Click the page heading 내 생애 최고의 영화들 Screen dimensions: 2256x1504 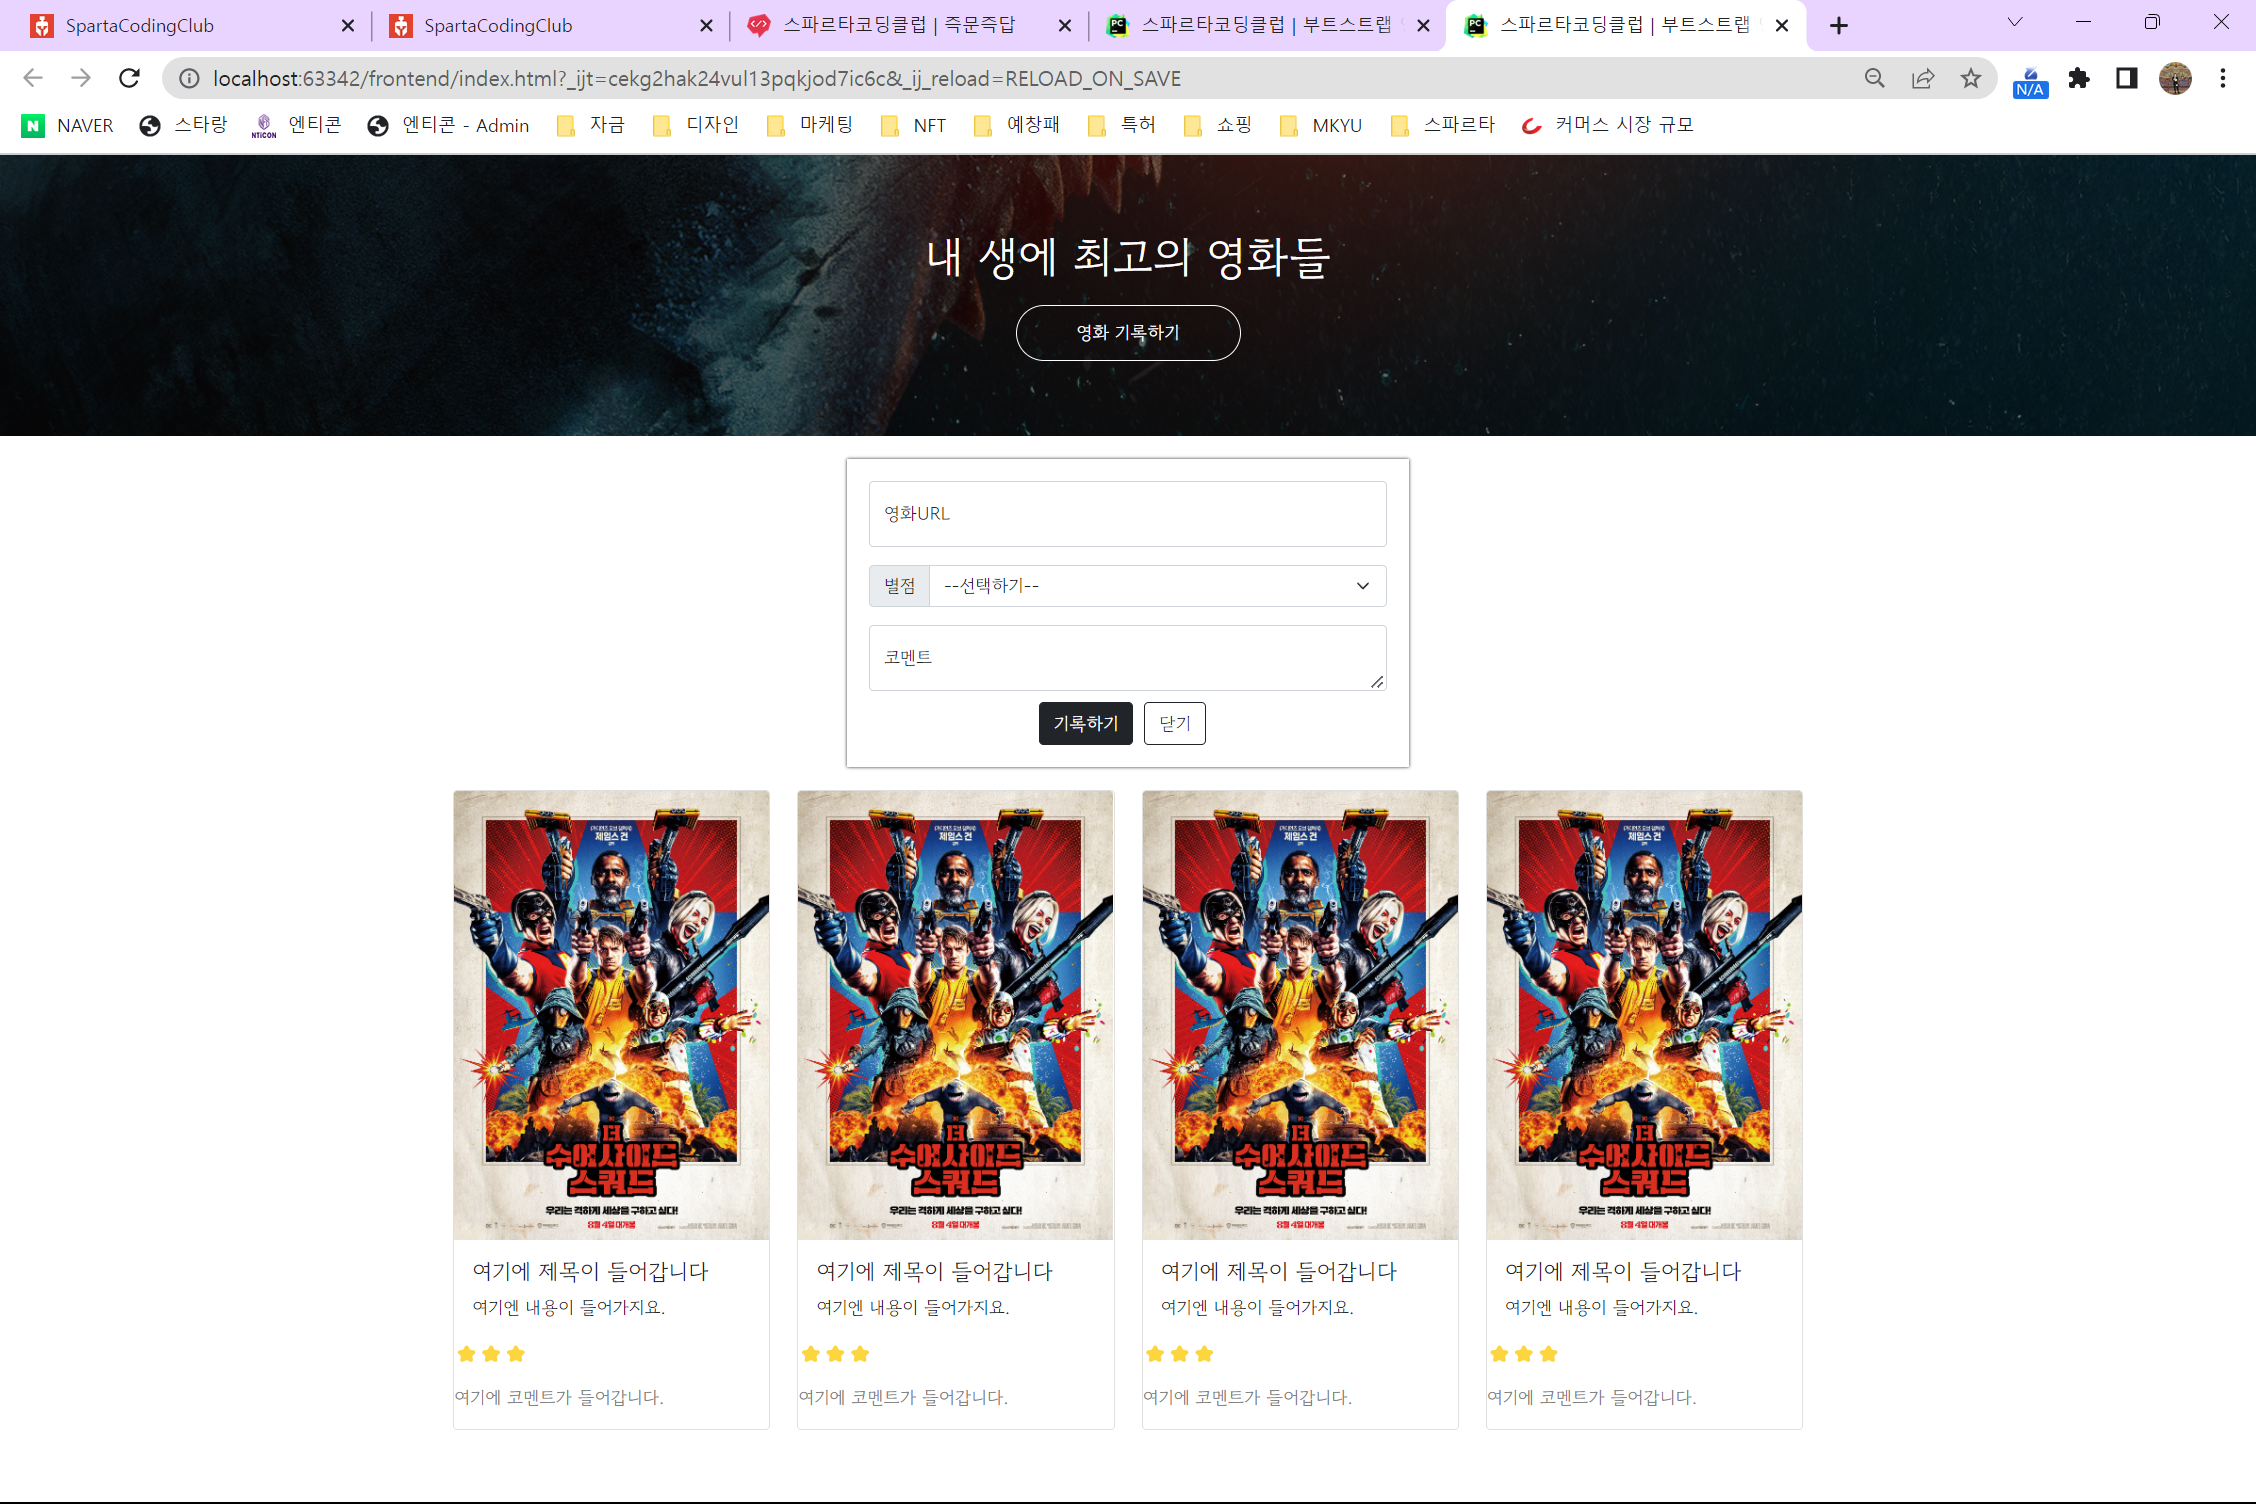coord(1128,257)
